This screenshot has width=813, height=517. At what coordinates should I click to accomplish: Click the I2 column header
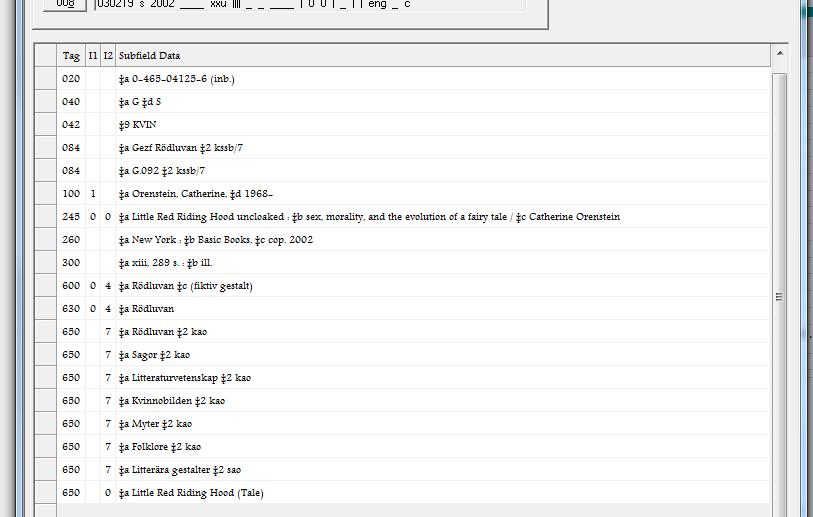[108, 55]
